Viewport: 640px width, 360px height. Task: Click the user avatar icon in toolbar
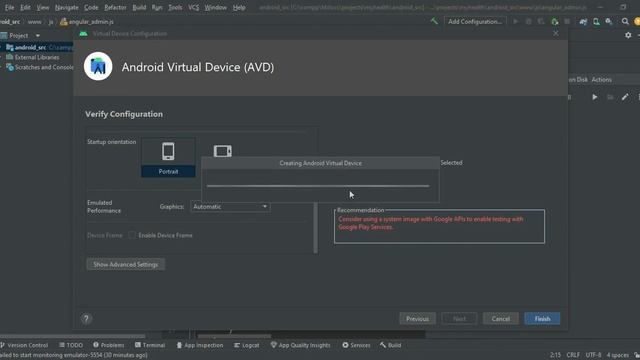coord(637,22)
